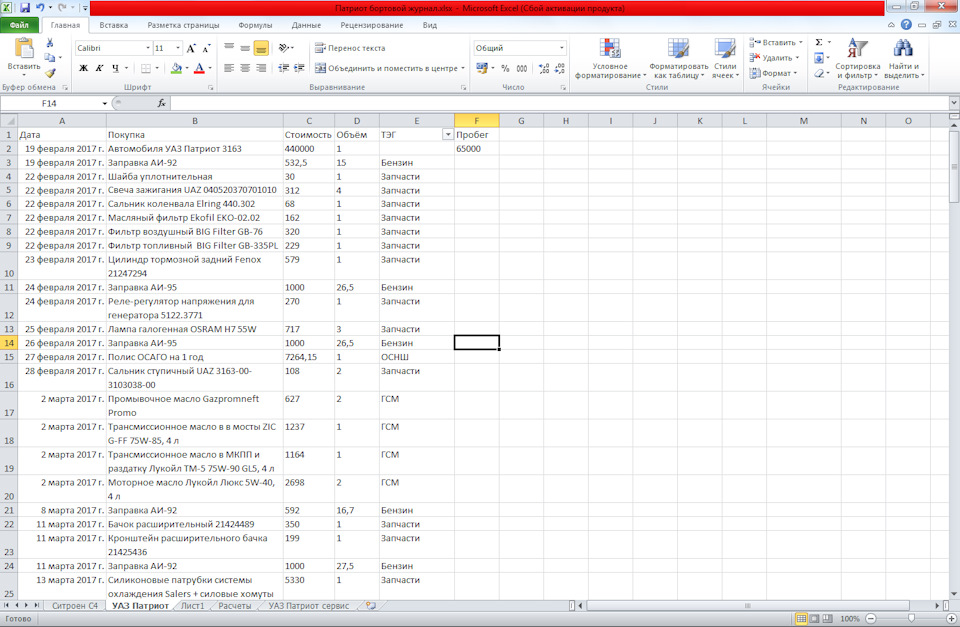Screen dimensions: 960x627
Task: Open the number format dropdown (Общий)
Action: tap(561, 48)
